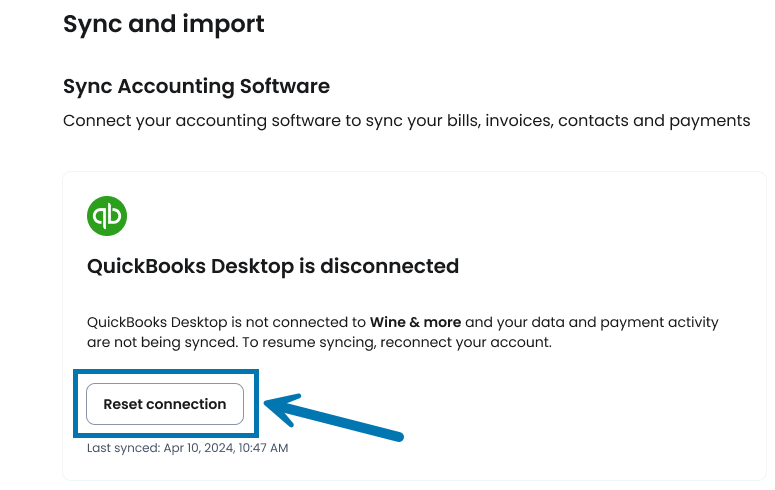Select the "Sync and import" page heading

tap(164, 23)
